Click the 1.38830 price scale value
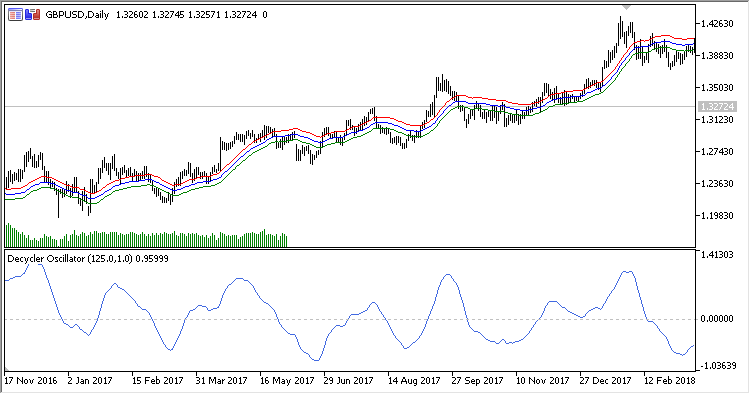 (717, 55)
